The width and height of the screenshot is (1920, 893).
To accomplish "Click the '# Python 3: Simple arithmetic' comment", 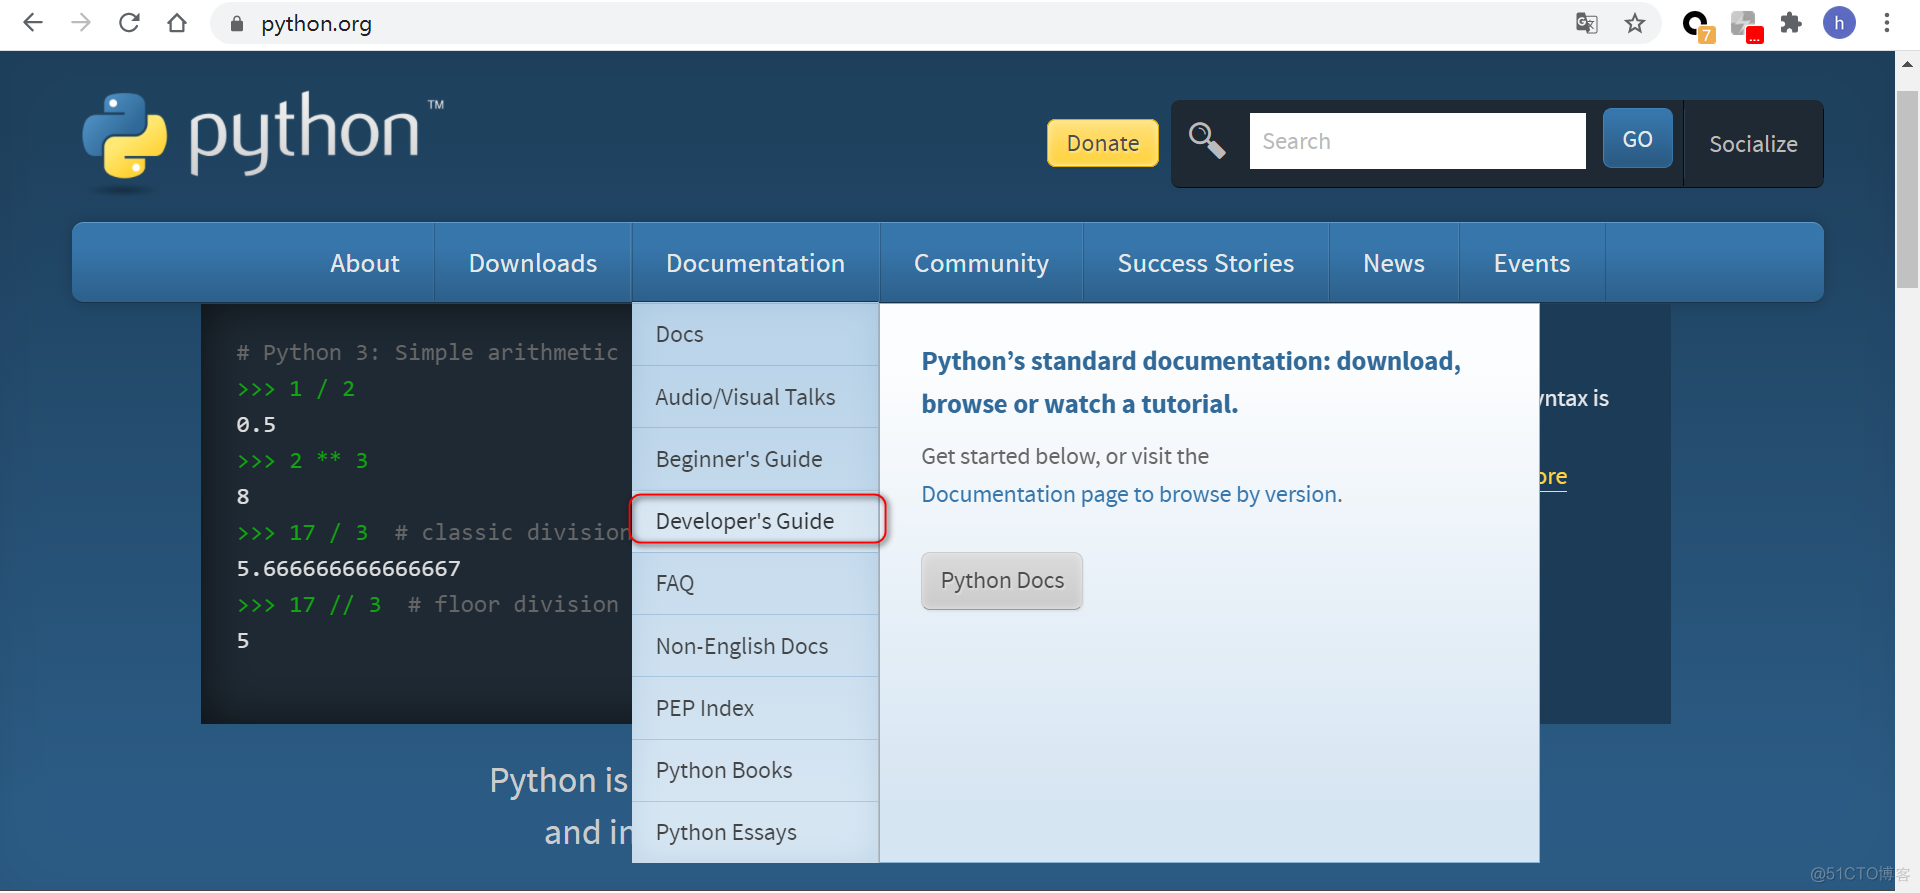I will [427, 352].
